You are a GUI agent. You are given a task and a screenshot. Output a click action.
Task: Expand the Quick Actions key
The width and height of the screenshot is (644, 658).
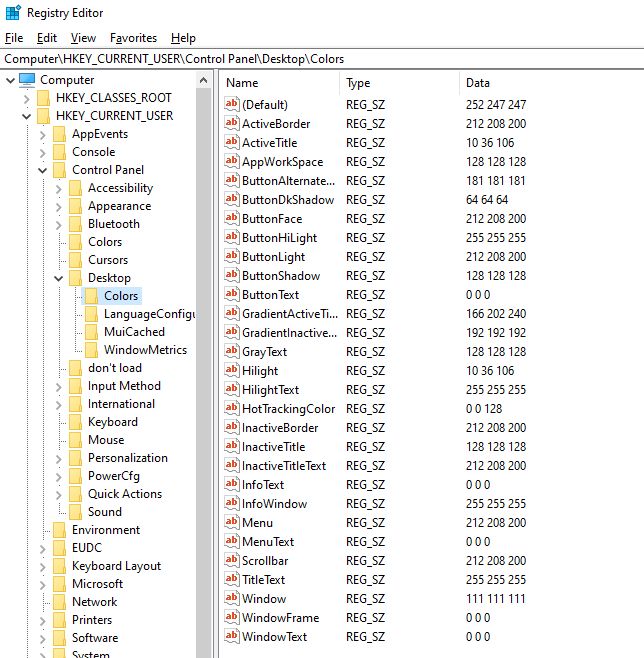(58, 494)
